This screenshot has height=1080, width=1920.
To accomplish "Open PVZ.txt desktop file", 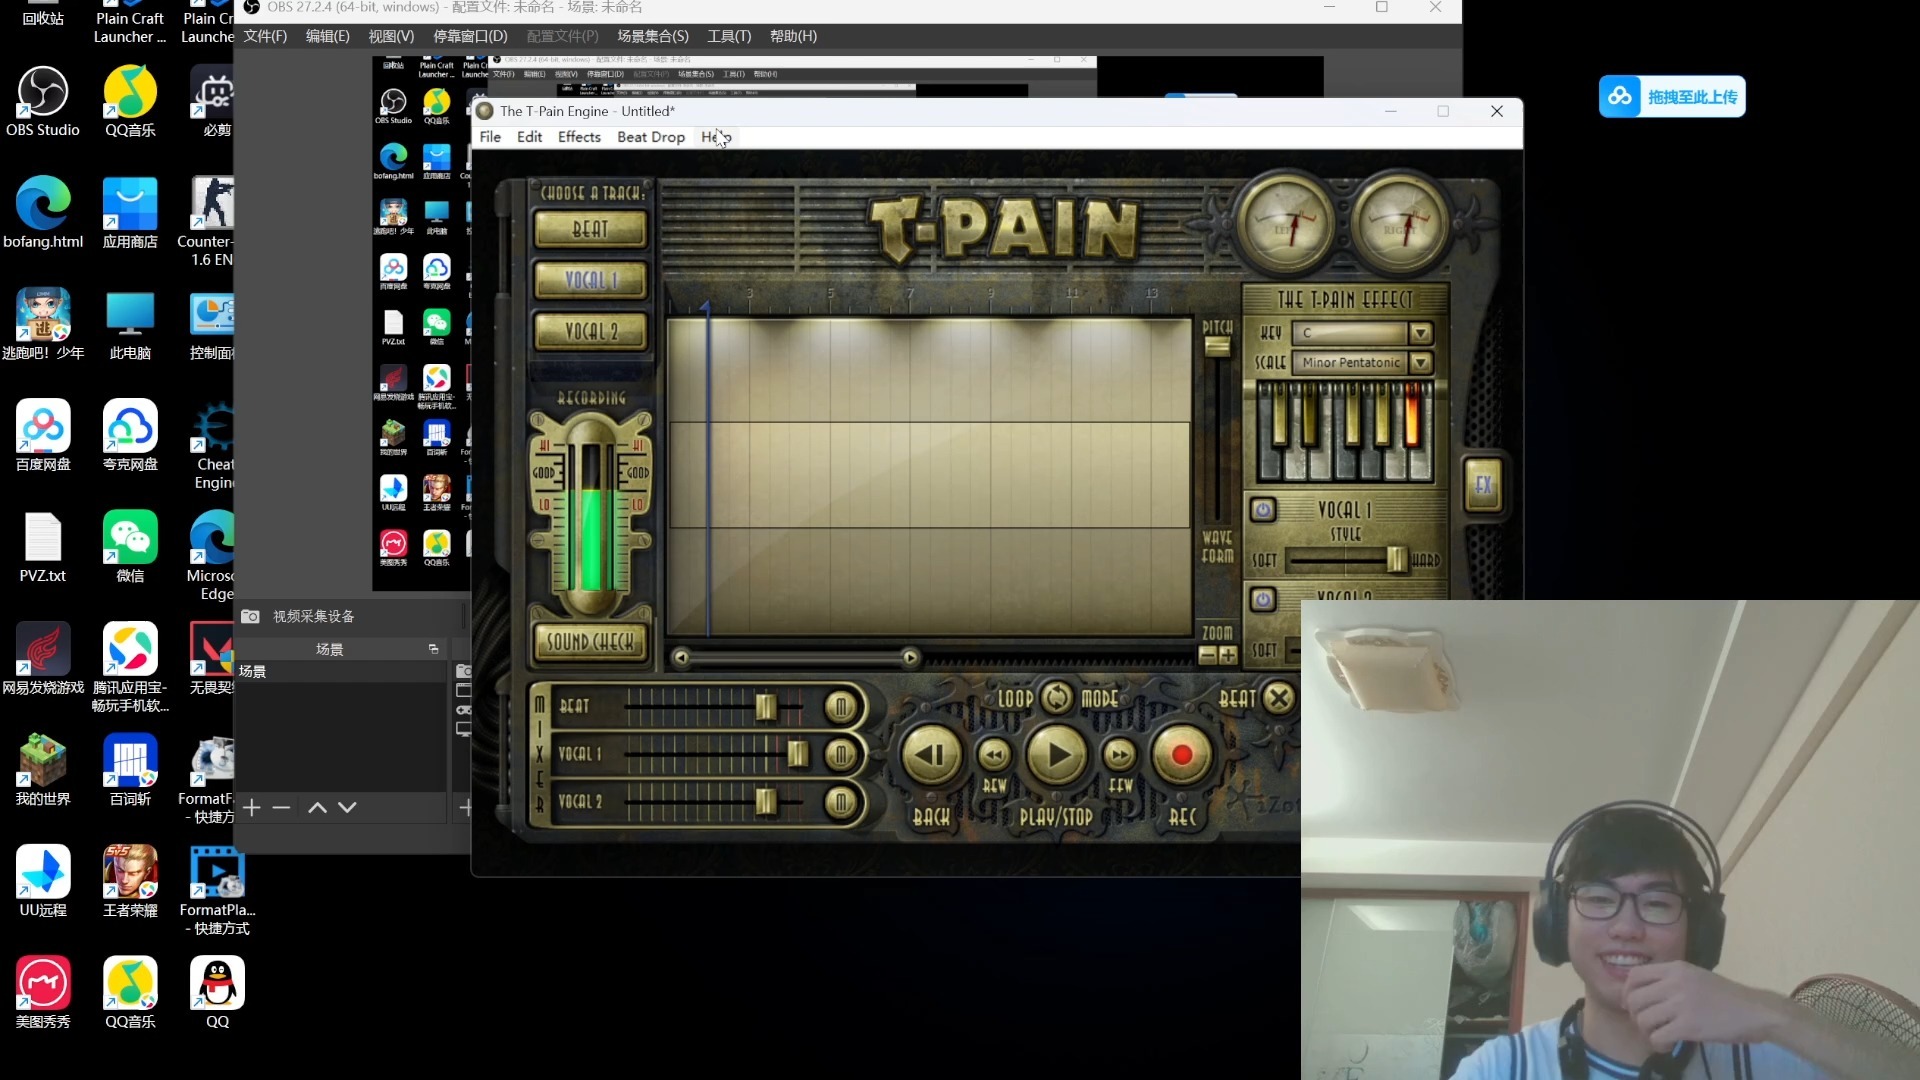I will [x=43, y=547].
